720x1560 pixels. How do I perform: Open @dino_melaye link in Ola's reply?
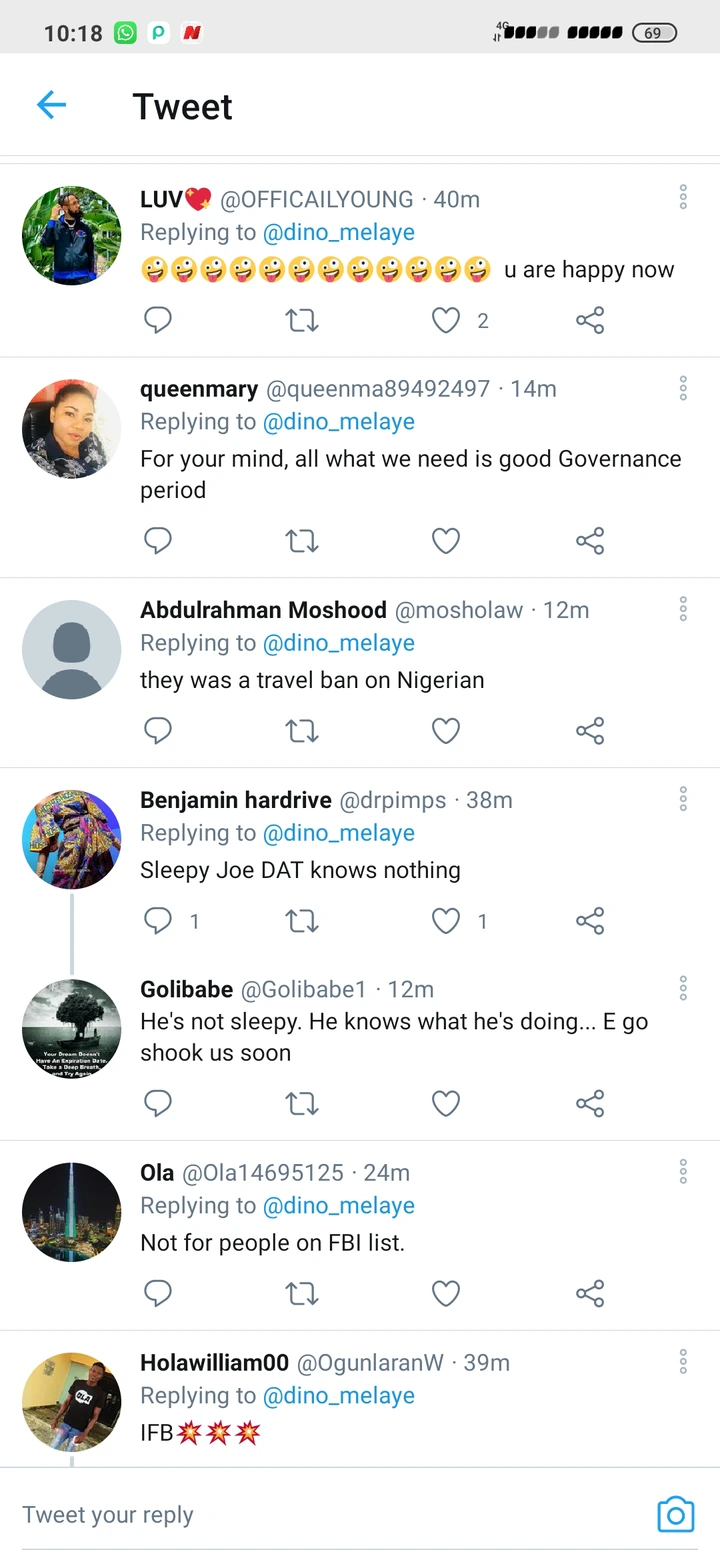point(338,1206)
